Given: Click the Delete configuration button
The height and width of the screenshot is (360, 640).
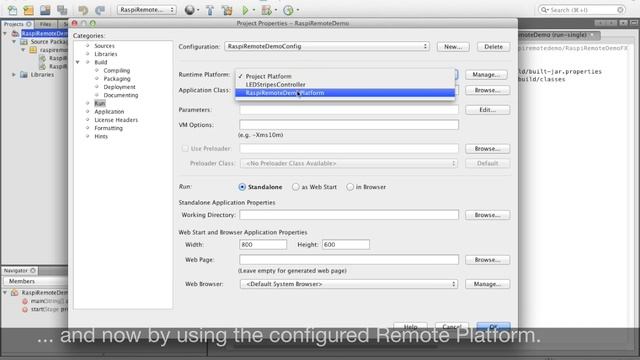Looking at the screenshot, I should point(493,47).
